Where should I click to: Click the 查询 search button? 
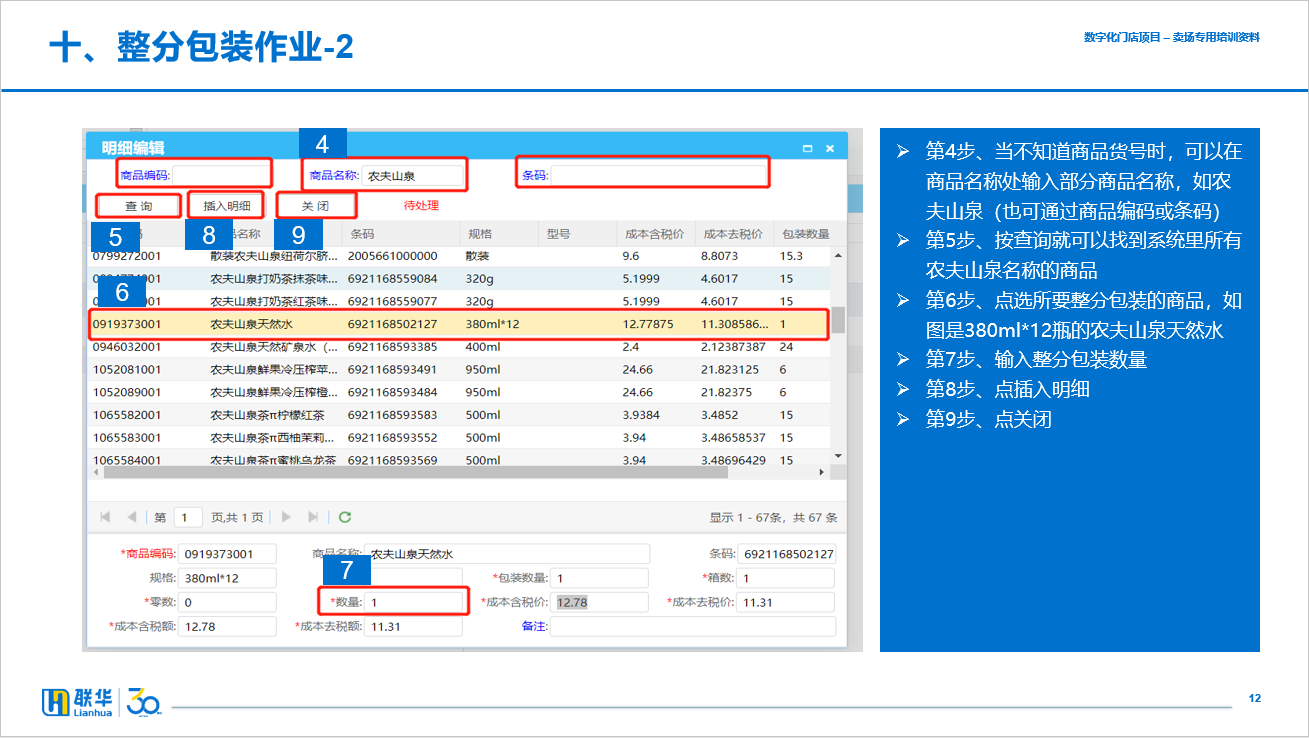click(138, 206)
